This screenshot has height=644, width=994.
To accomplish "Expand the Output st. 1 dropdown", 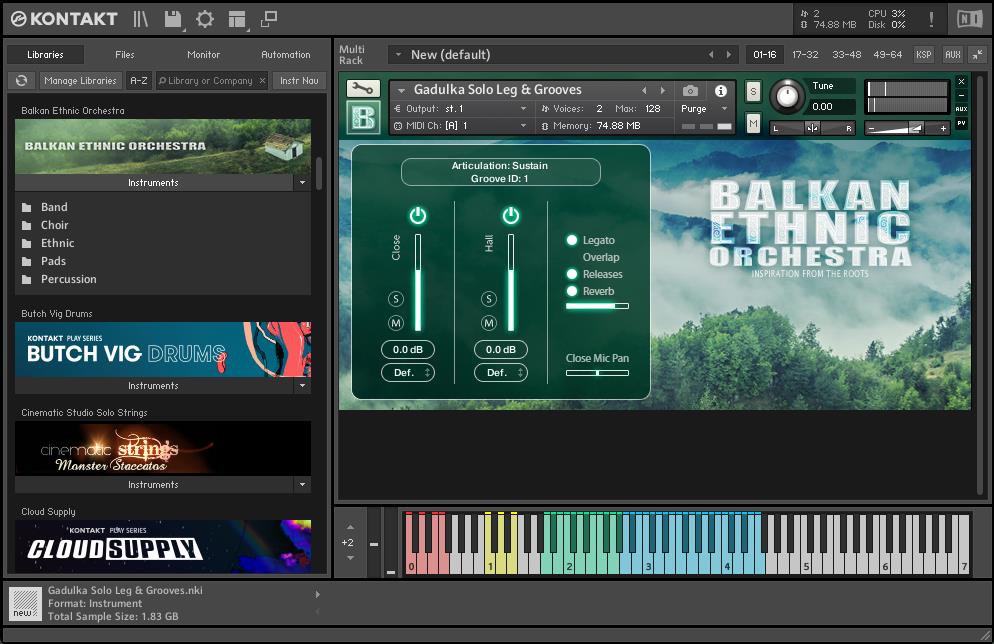I will tap(523, 109).
